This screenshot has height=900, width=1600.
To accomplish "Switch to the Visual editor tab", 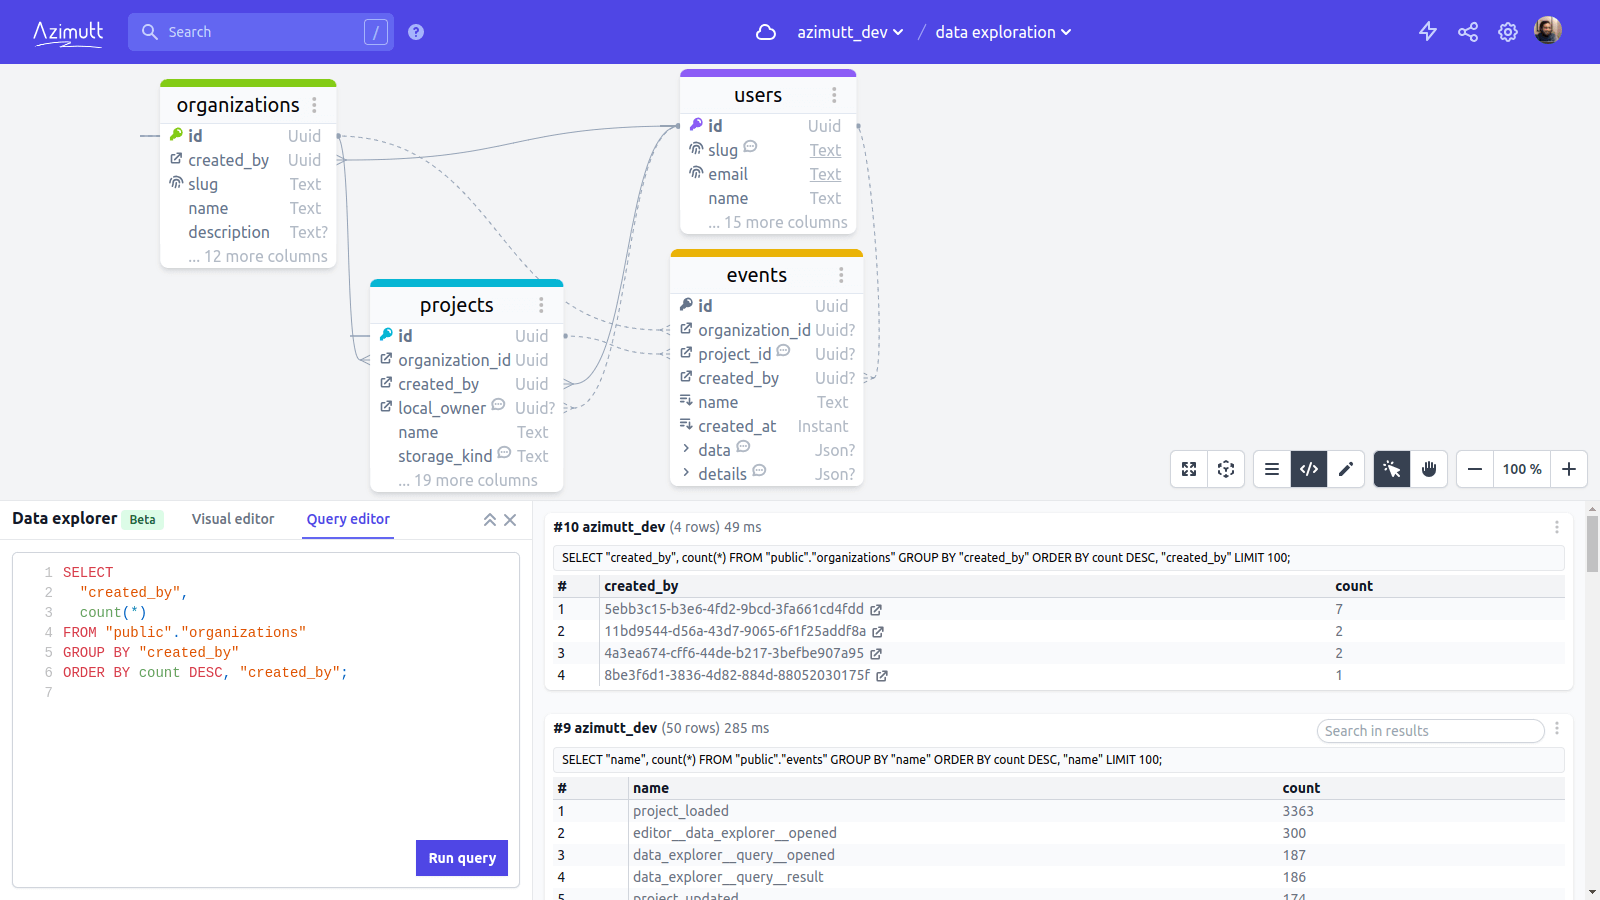I will point(233,518).
